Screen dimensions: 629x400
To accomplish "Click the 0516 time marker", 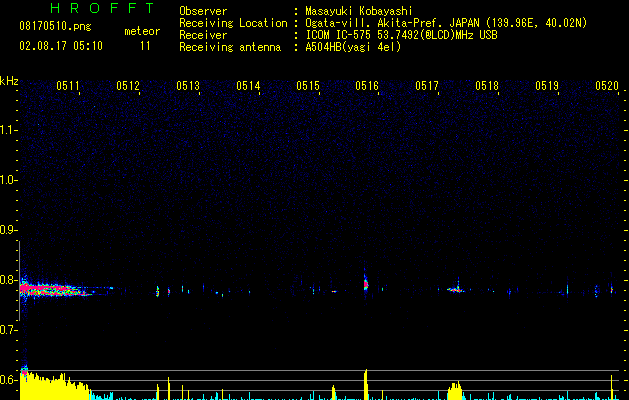I will click(x=367, y=86).
